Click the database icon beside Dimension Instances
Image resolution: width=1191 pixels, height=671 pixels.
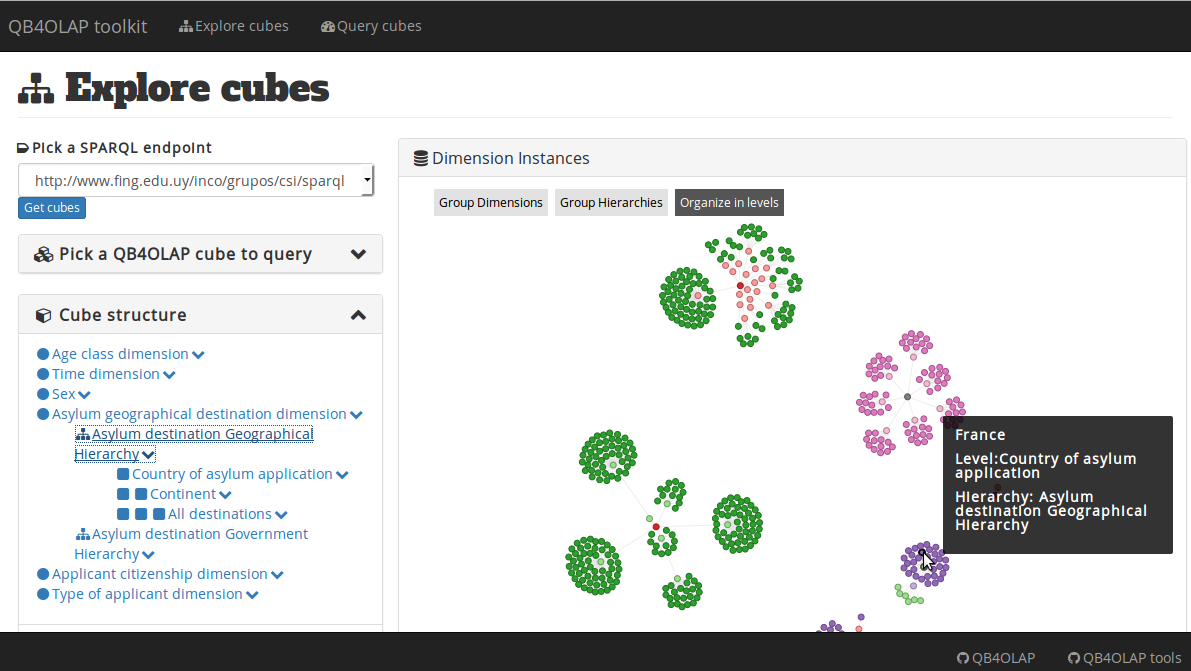[x=421, y=158]
